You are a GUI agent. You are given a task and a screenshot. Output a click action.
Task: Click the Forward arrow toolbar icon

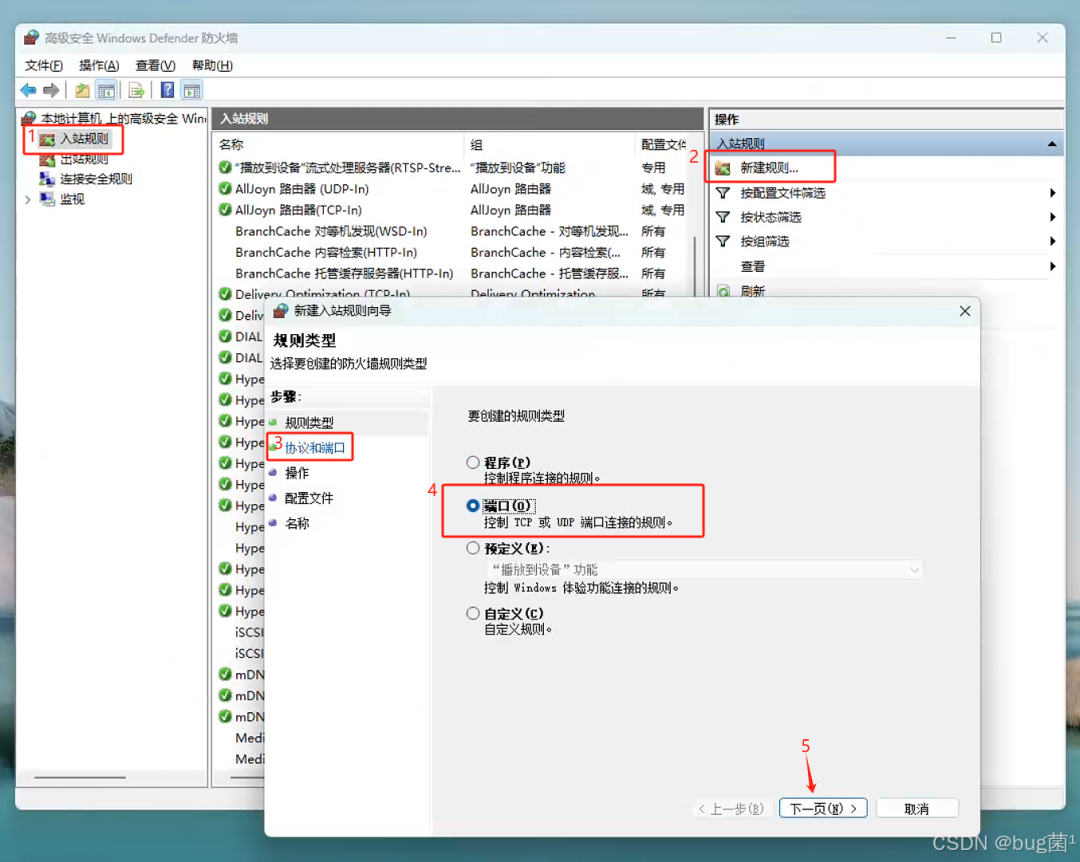51,90
